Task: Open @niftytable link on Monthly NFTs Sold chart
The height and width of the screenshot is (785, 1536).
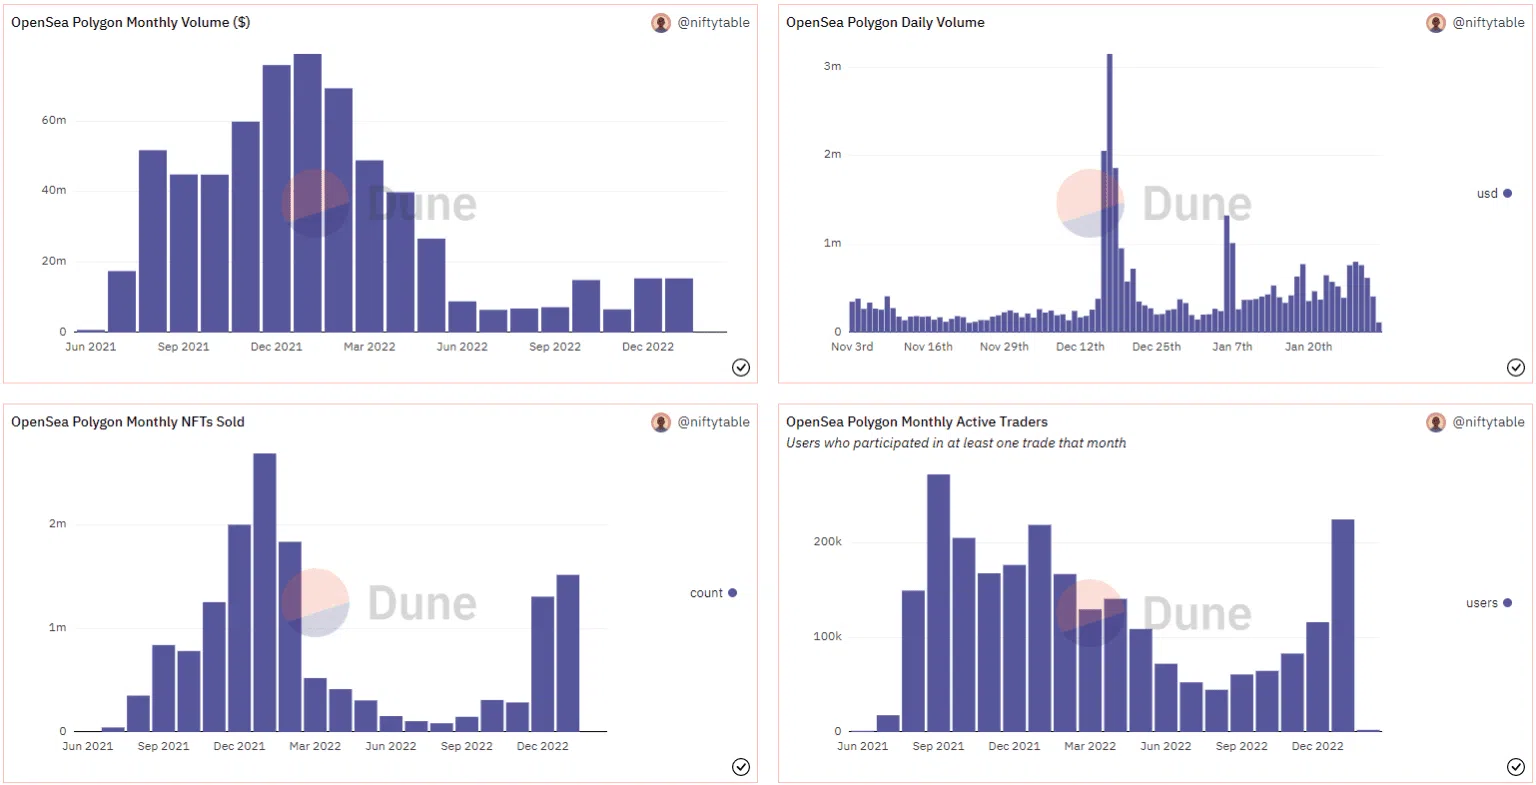Action: (x=714, y=422)
